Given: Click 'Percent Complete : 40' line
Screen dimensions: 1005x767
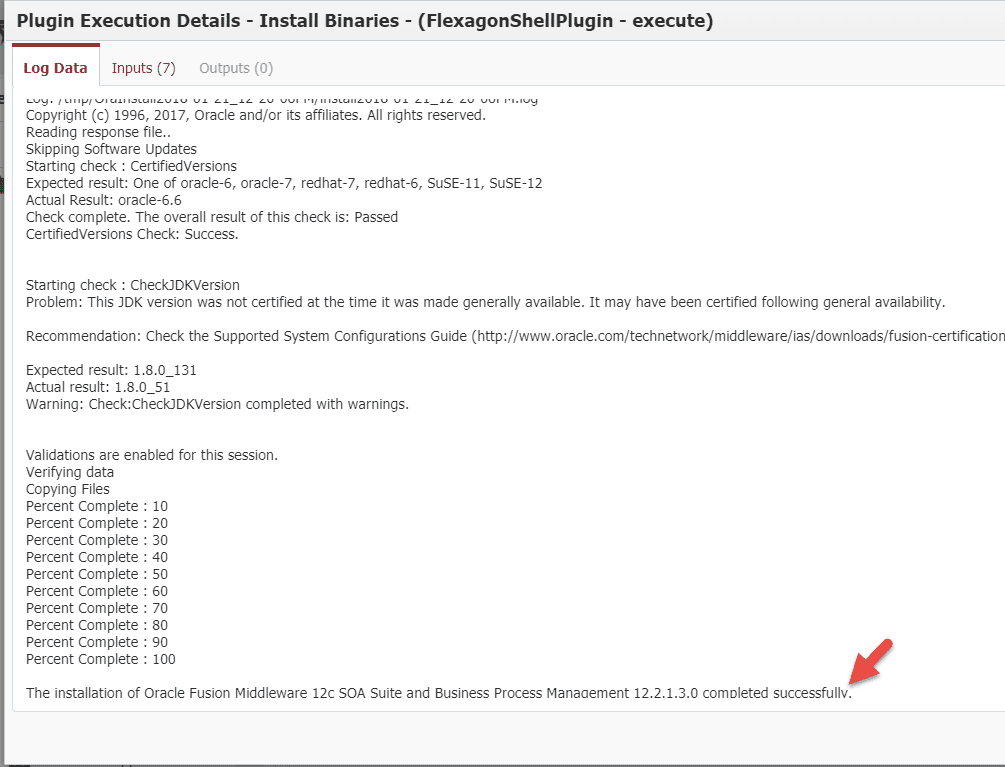Looking at the screenshot, I should coord(97,557).
